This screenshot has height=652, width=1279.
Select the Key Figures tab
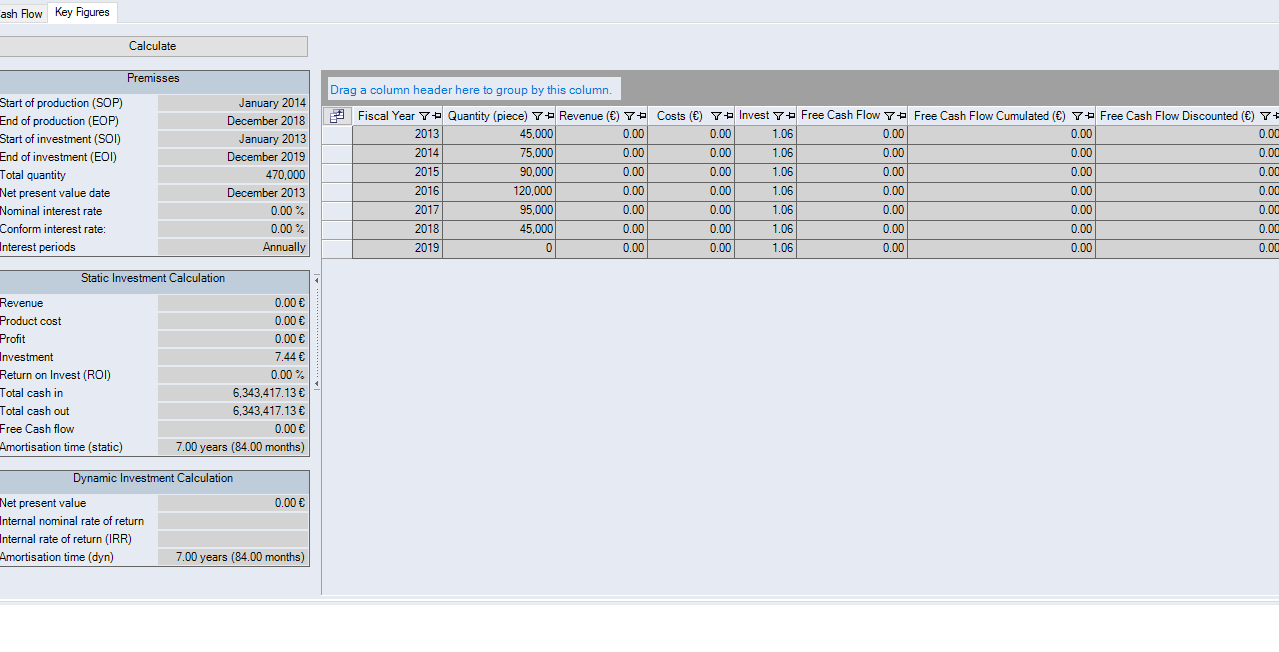(82, 12)
